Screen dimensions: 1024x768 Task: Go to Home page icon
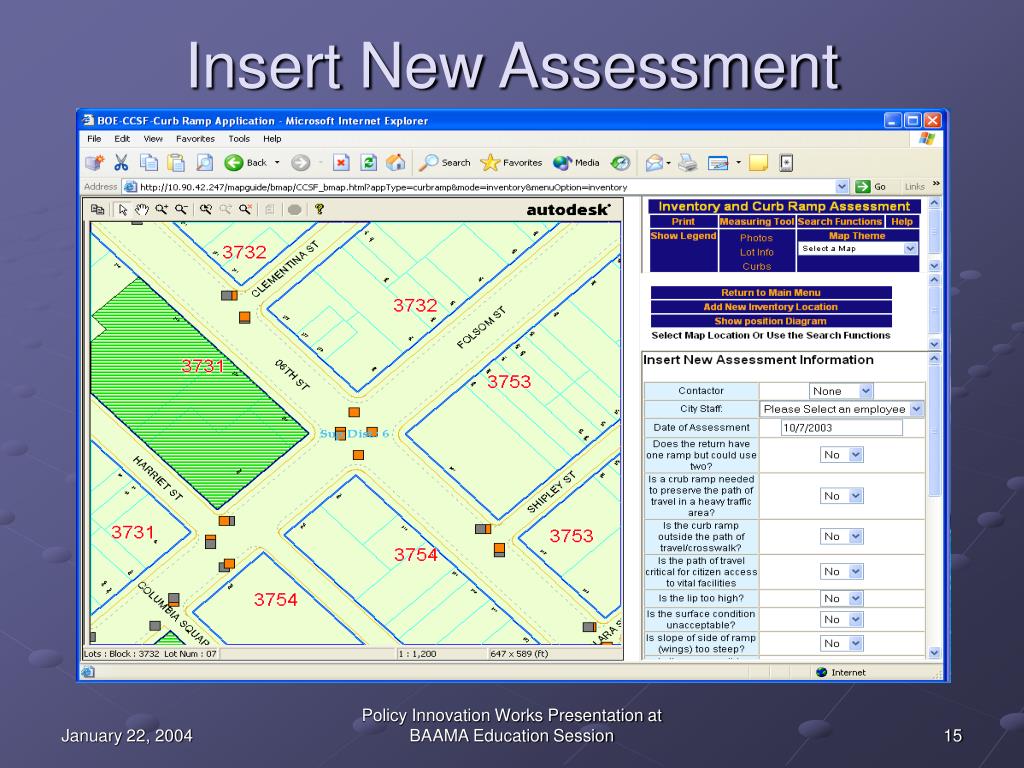click(396, 162)
